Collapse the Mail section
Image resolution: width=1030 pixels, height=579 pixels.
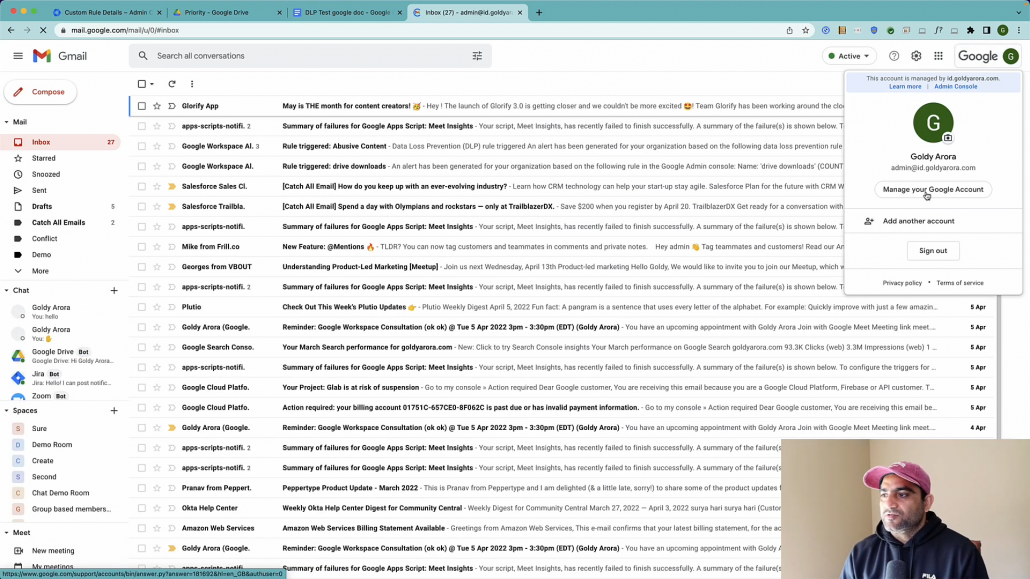[7, 122]
